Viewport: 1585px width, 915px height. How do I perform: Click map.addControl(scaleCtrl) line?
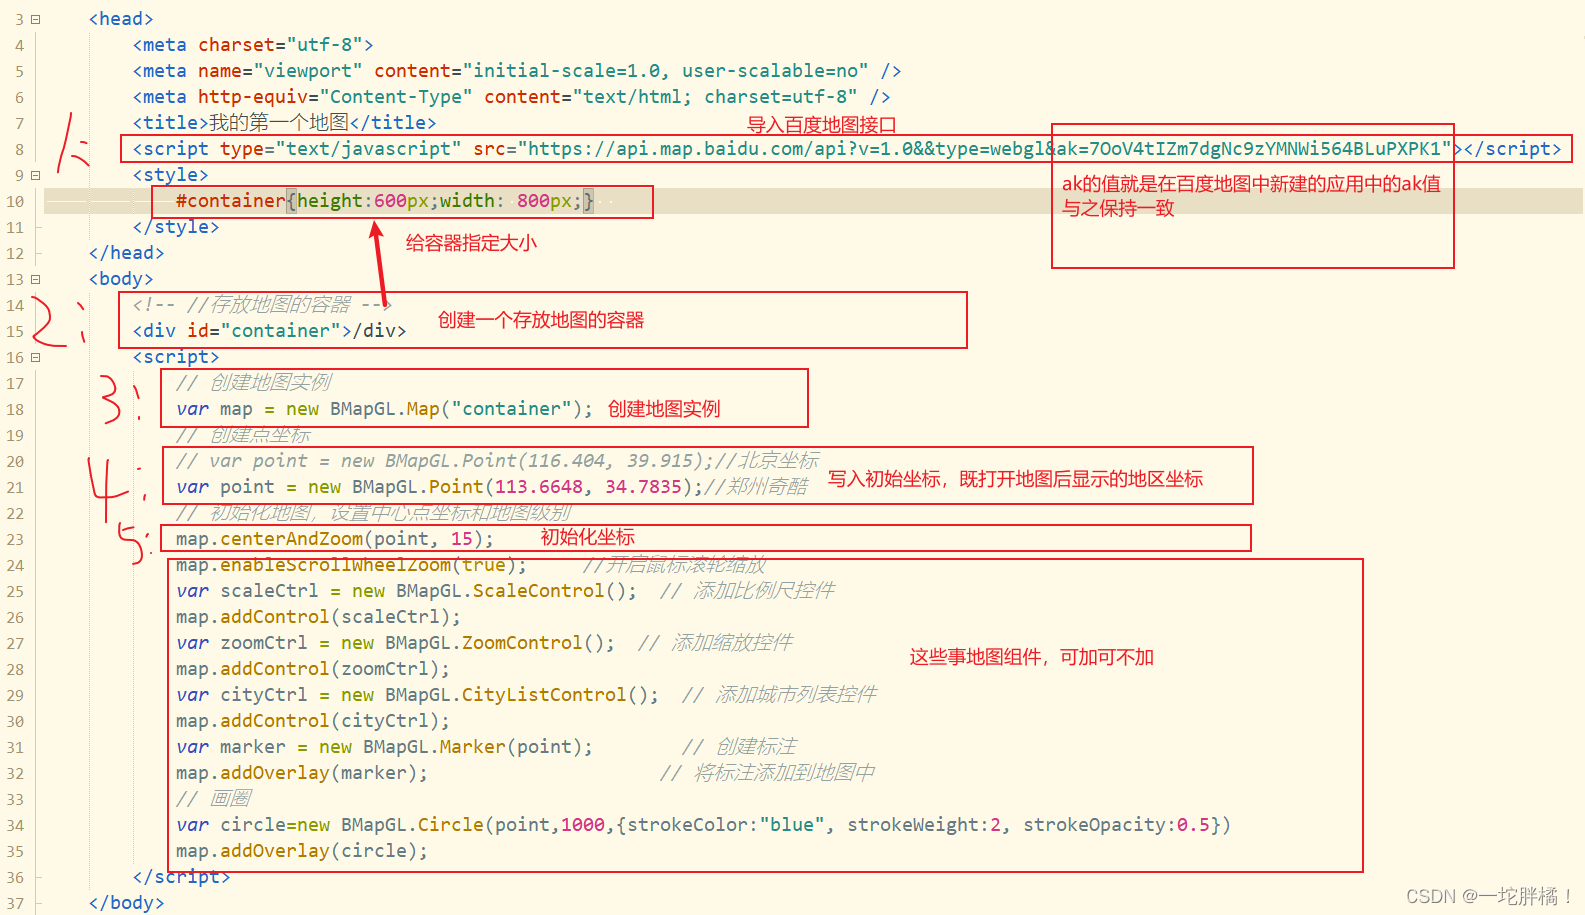[x=318, y=617]
